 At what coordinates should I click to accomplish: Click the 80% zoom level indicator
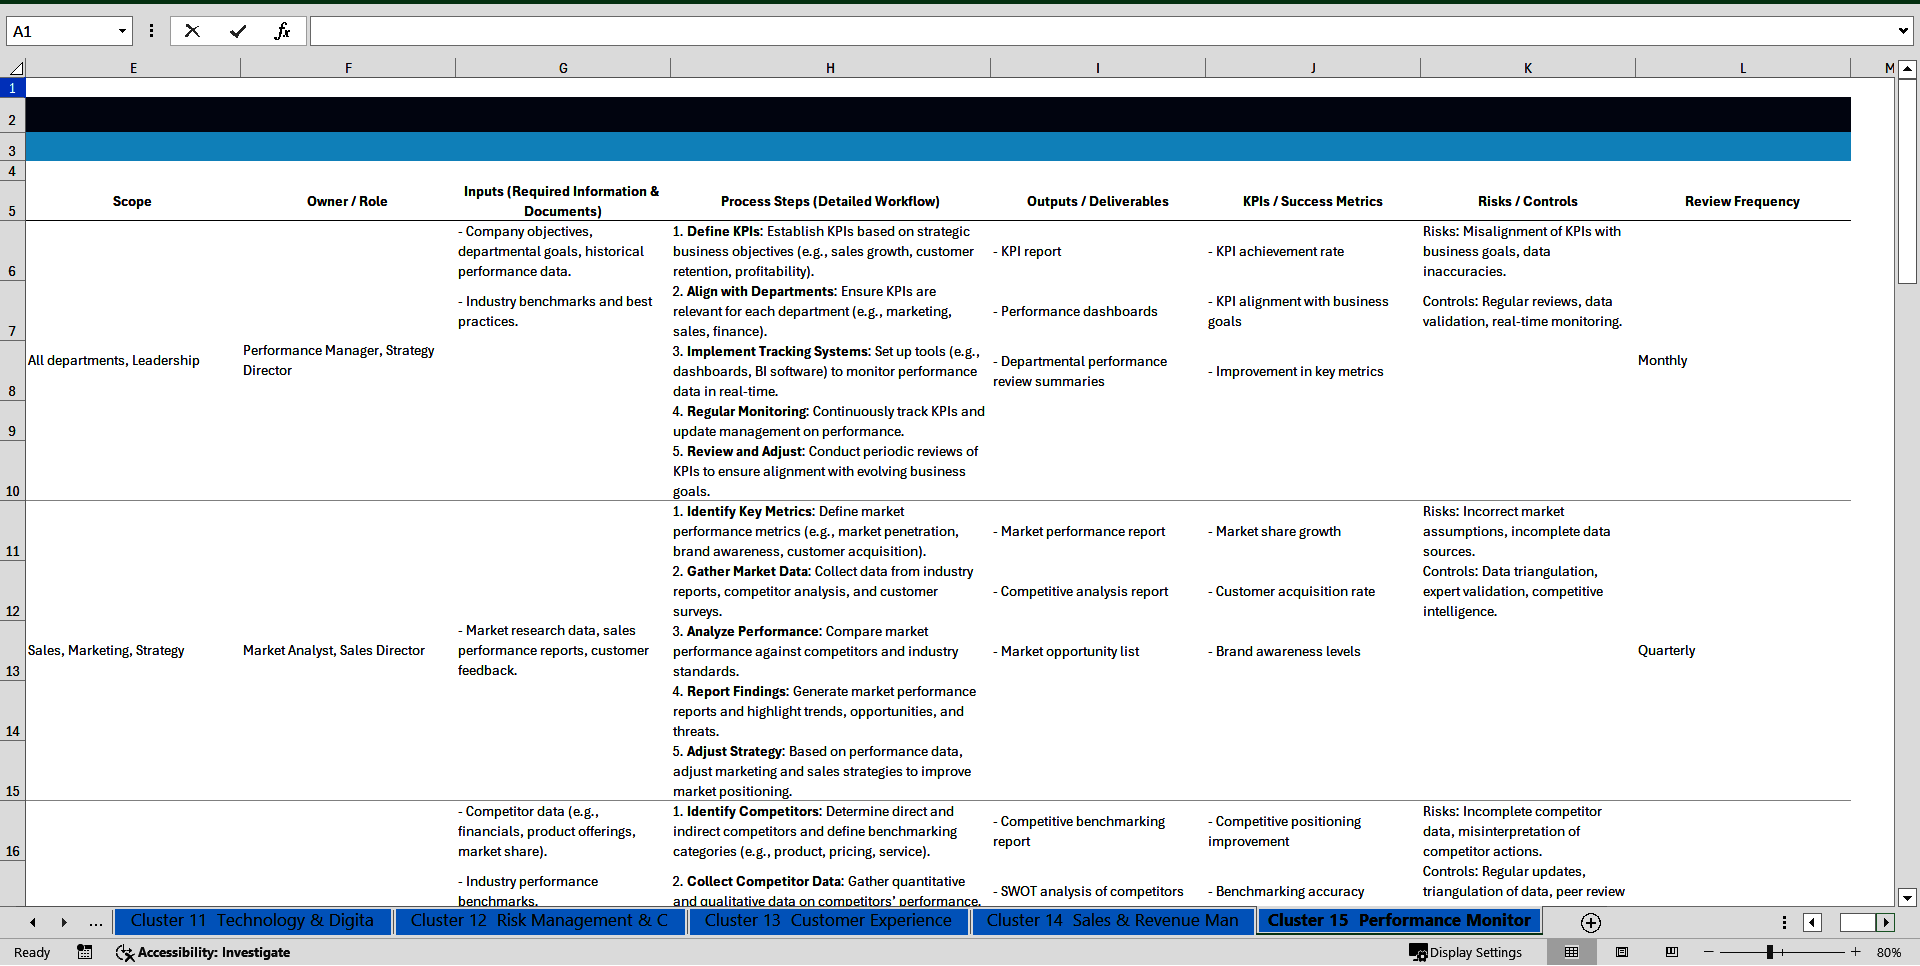point(1890,952)
